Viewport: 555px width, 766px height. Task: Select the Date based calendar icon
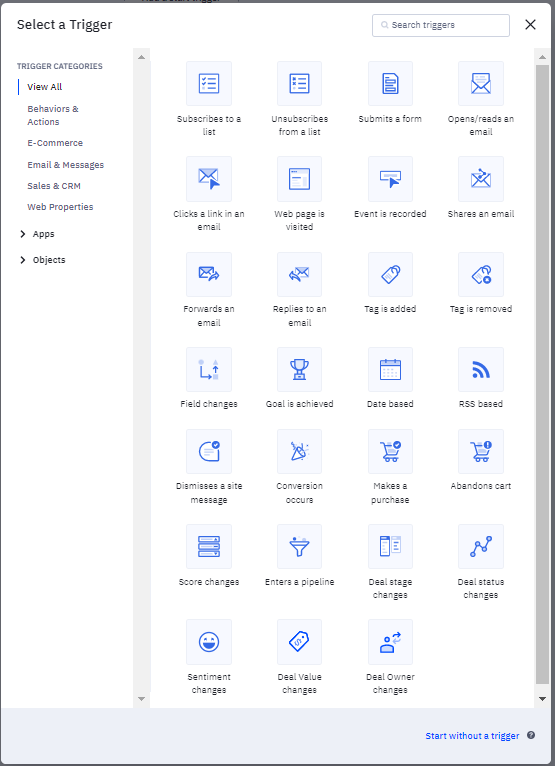(x=390, y=370)
